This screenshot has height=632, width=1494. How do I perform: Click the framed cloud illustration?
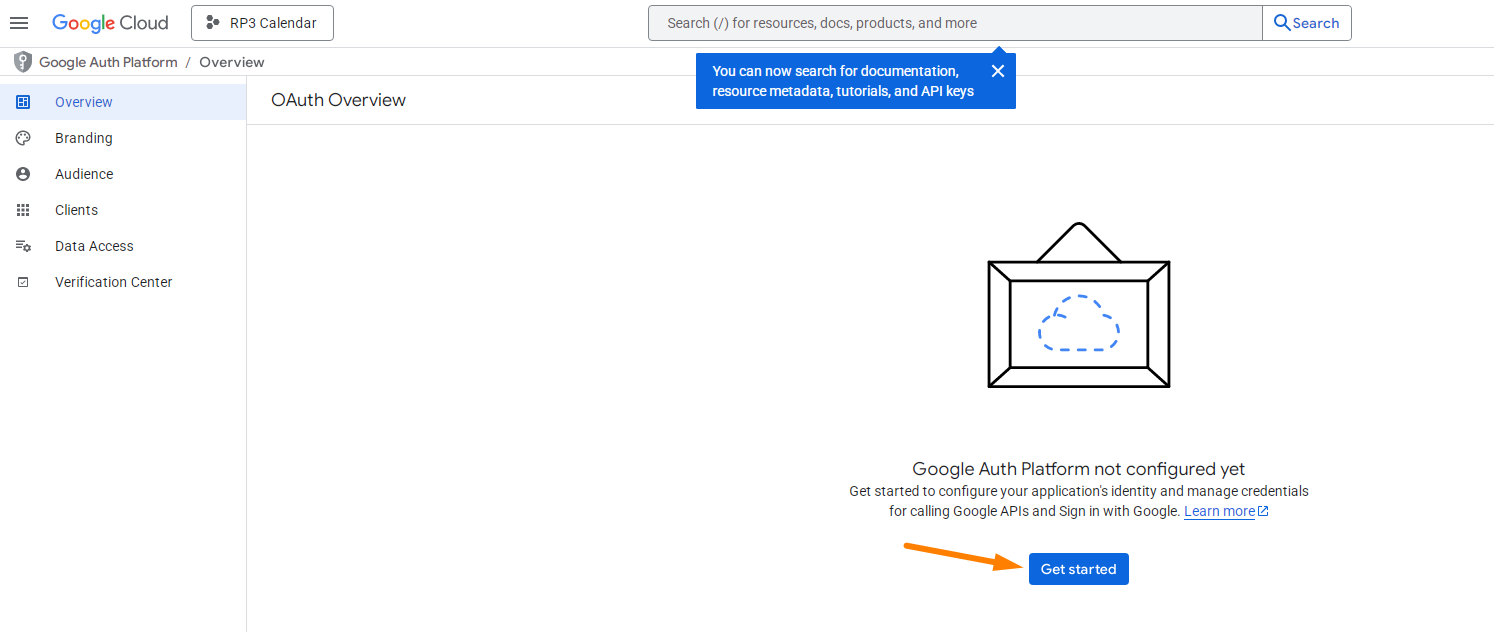1078,305
